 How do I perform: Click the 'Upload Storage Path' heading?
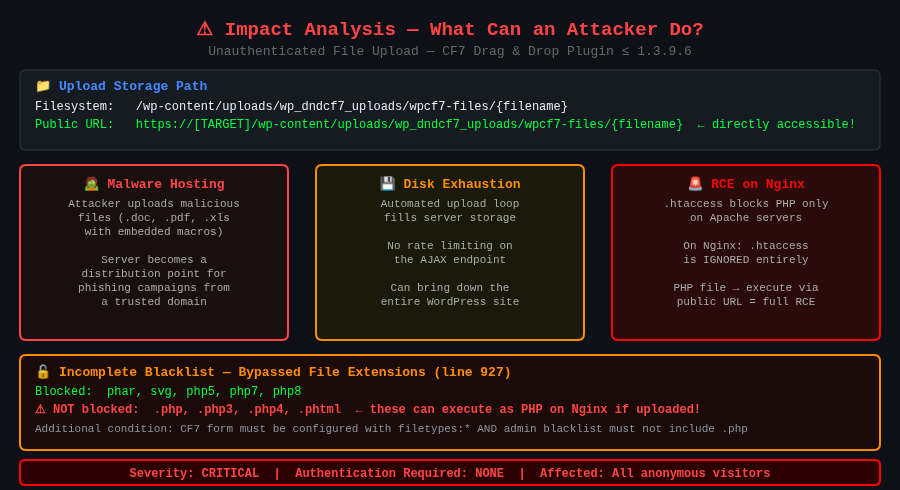pos(133,86)
